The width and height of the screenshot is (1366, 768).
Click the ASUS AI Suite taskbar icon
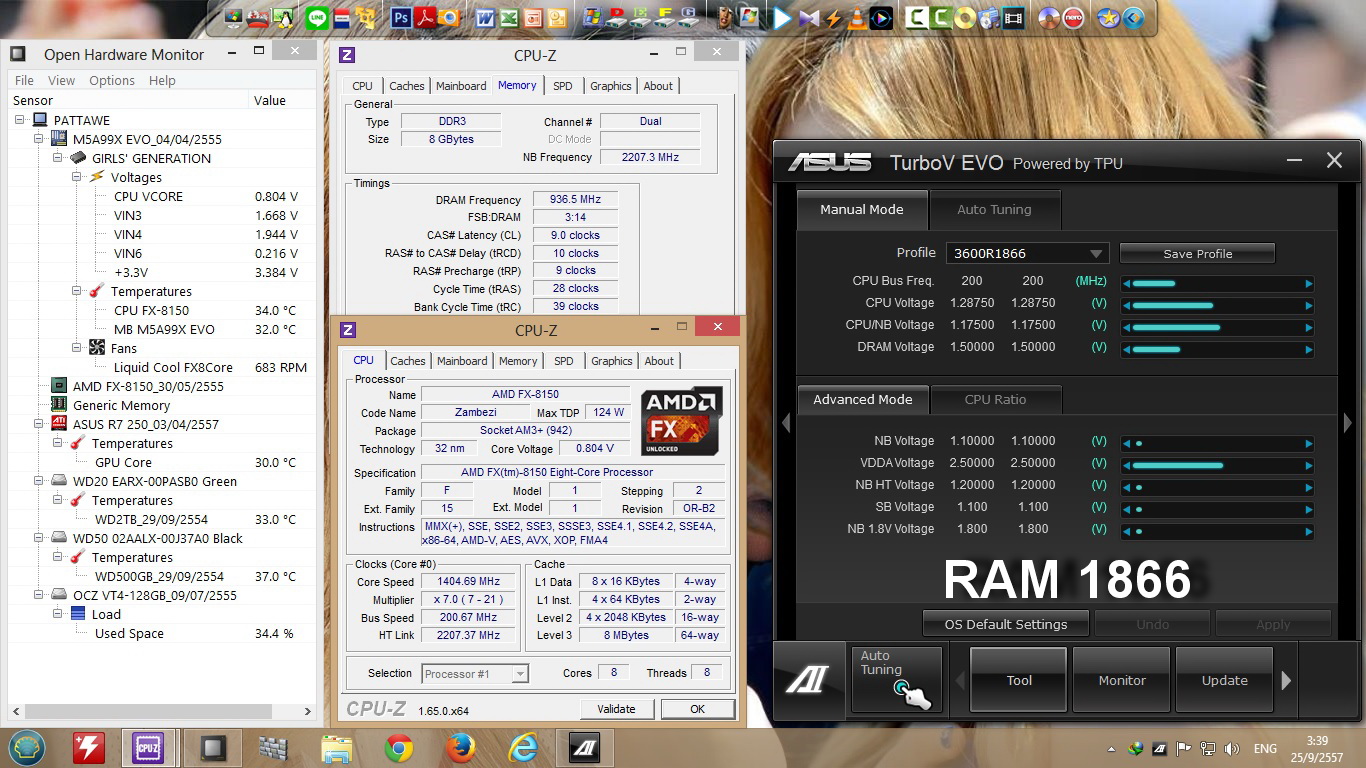tap(585, 748)
